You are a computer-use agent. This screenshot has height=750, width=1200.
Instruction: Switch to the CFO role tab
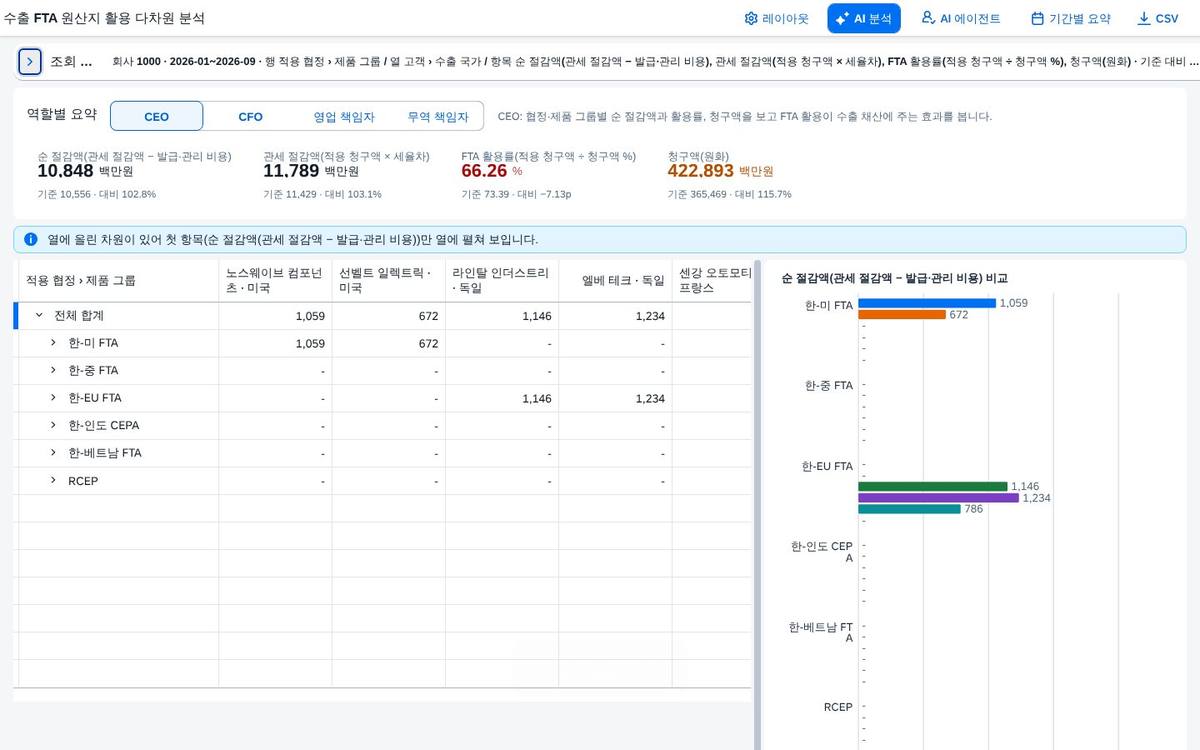pyautogui.click(x=250, y=116)
